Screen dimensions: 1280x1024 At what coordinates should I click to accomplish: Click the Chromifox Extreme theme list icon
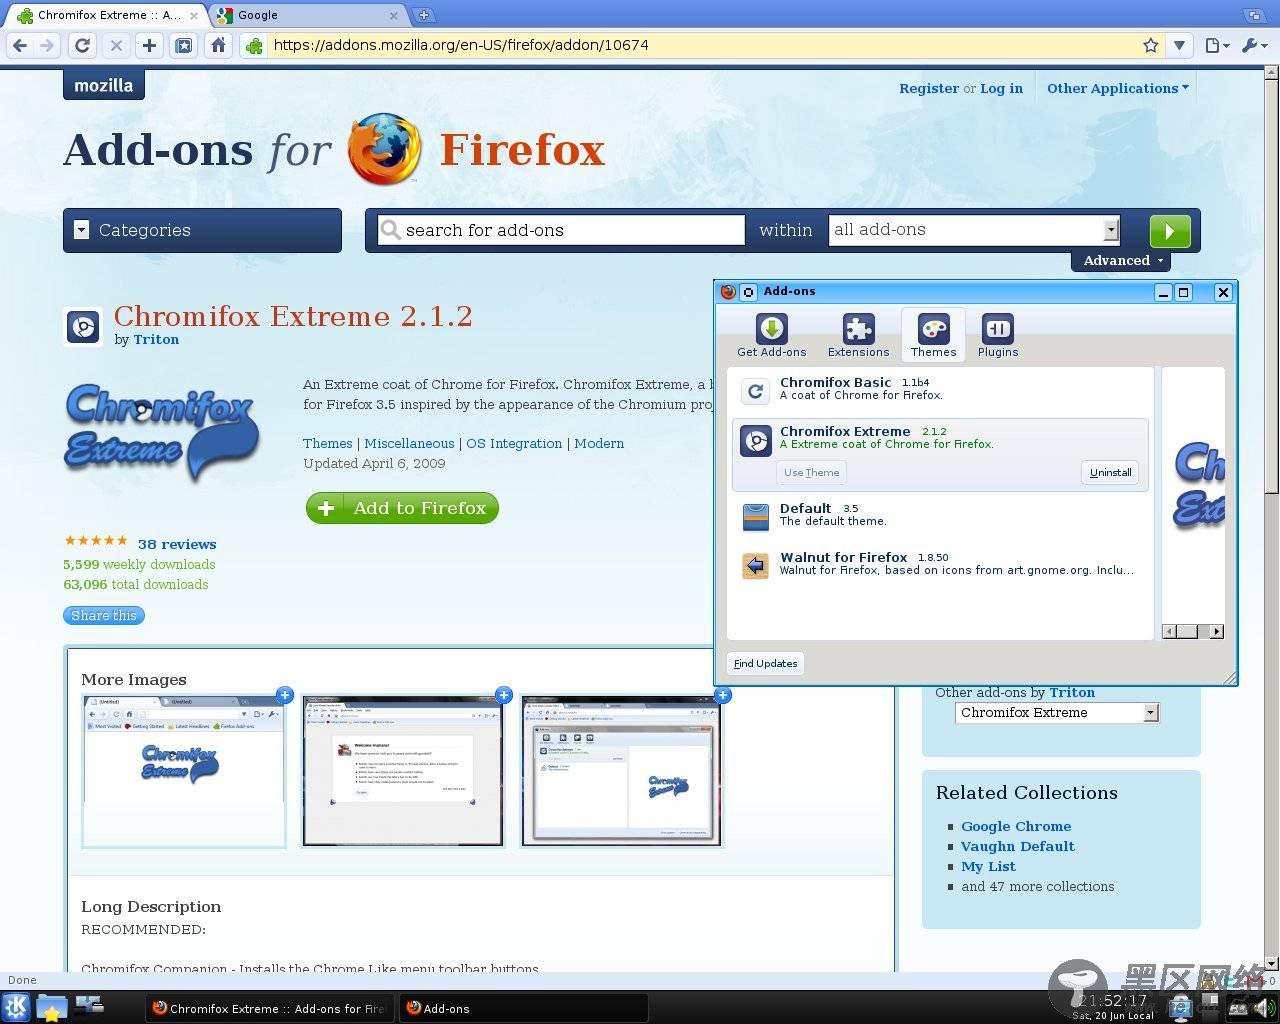[x=756, y=440]
